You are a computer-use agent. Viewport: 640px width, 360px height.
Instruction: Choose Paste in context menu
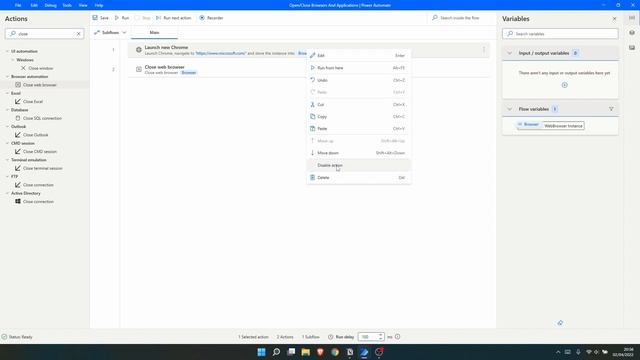pos(359,129)
